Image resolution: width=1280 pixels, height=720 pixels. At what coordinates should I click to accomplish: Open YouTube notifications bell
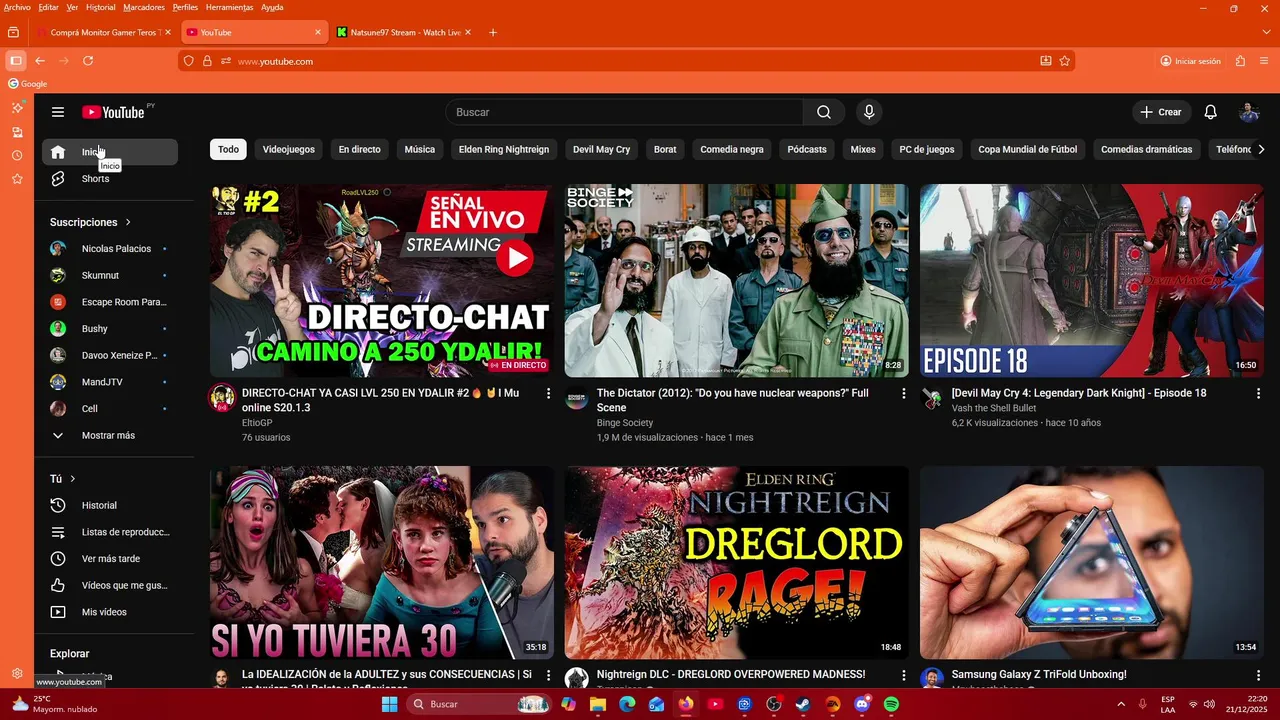tap(1210, 112)
